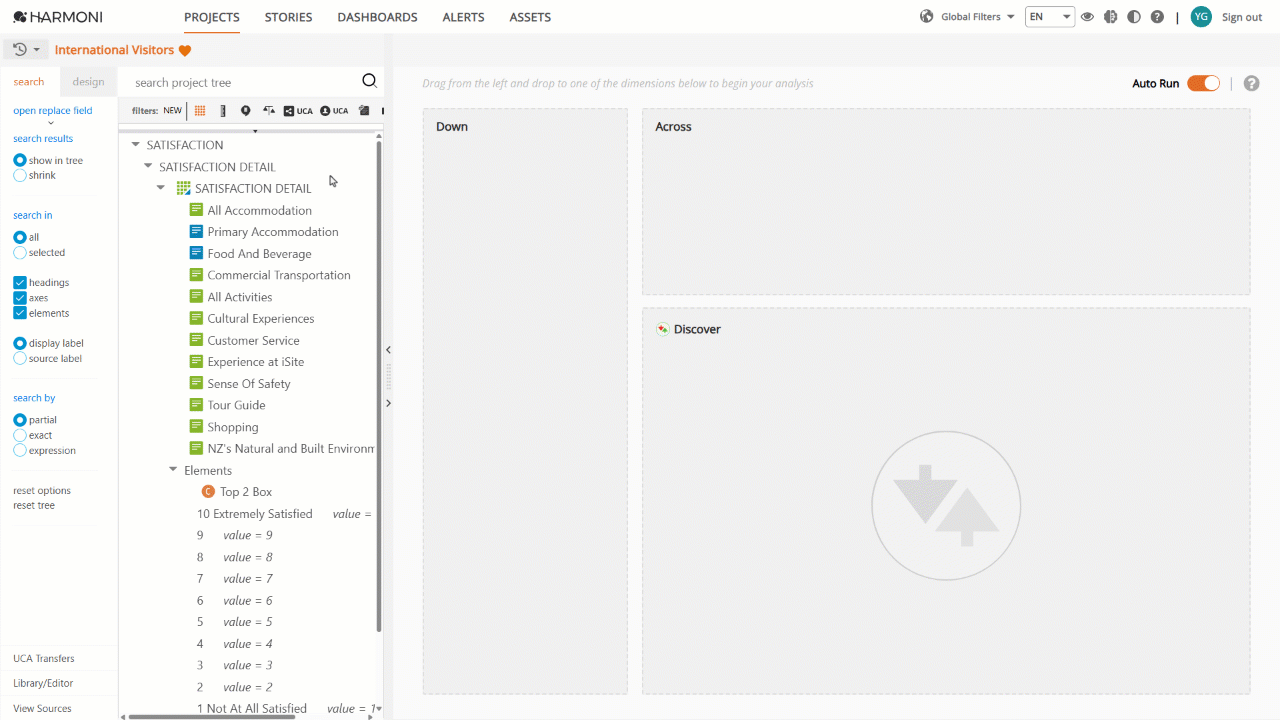Open the DASHBOARDS menu
Screen dimensions: 1280x720
pos(377,17)
